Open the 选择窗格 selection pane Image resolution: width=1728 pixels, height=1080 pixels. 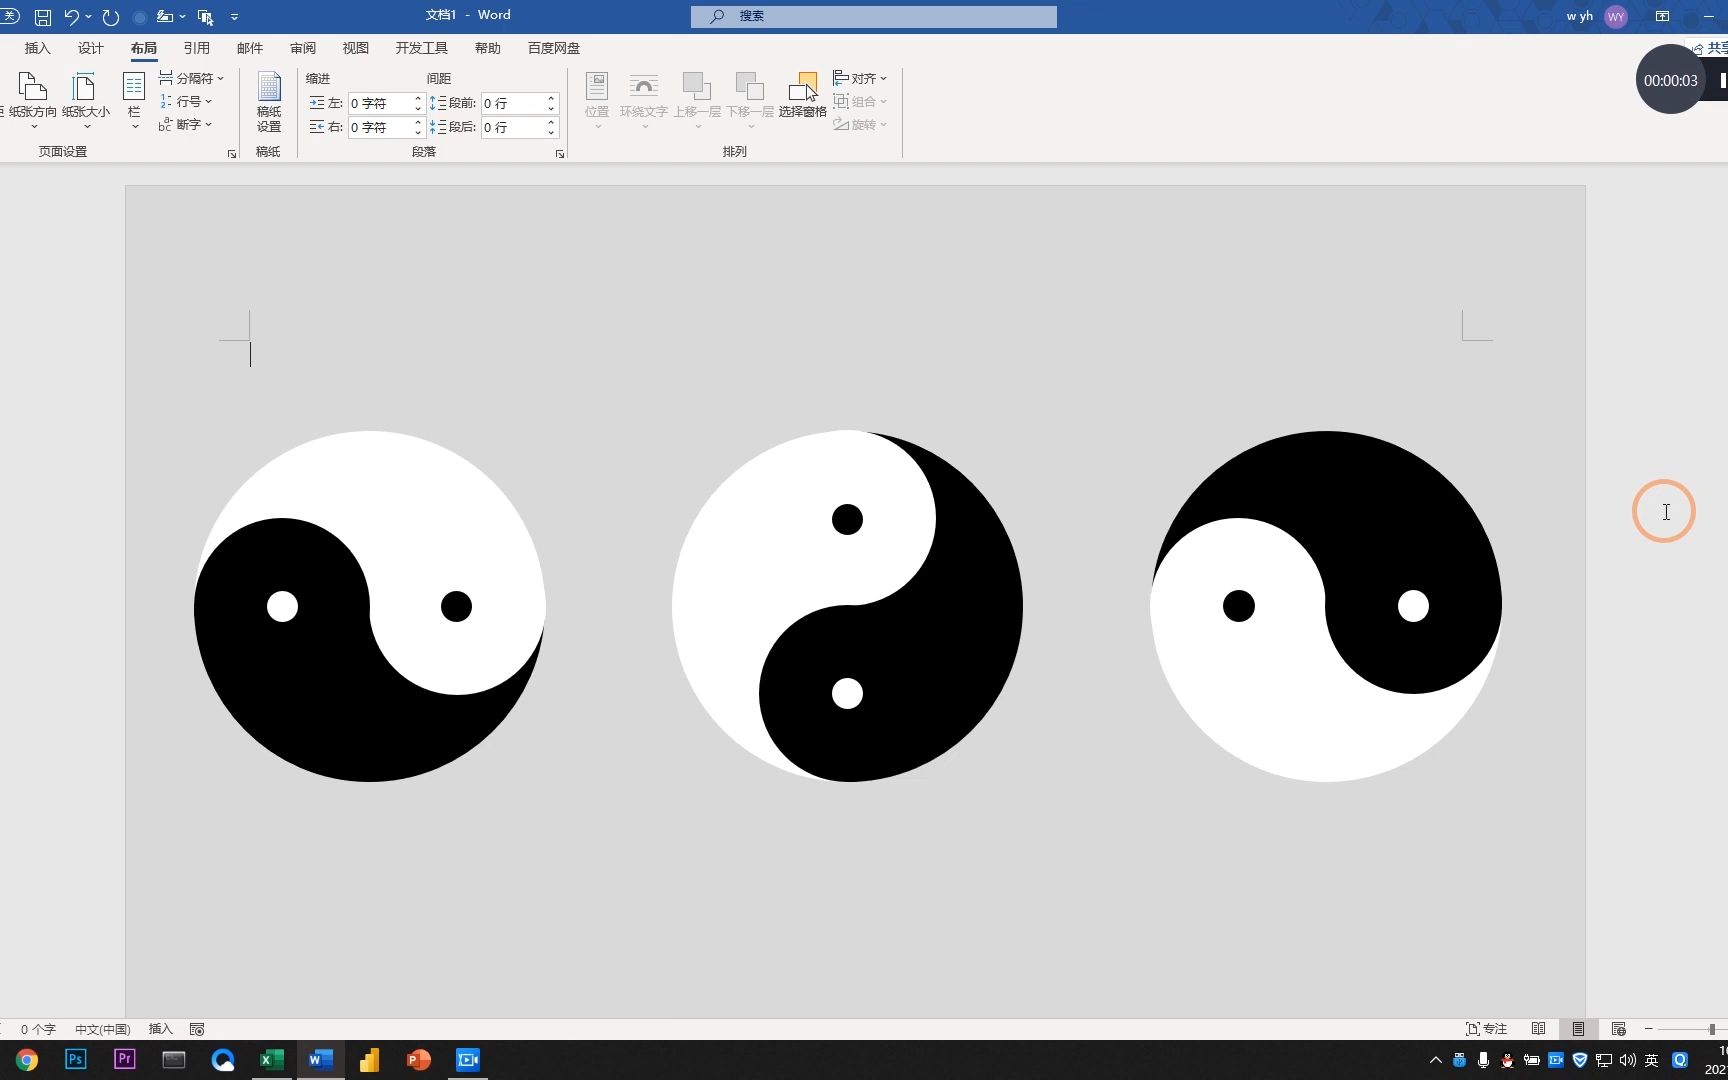click(x=803, y=95)
